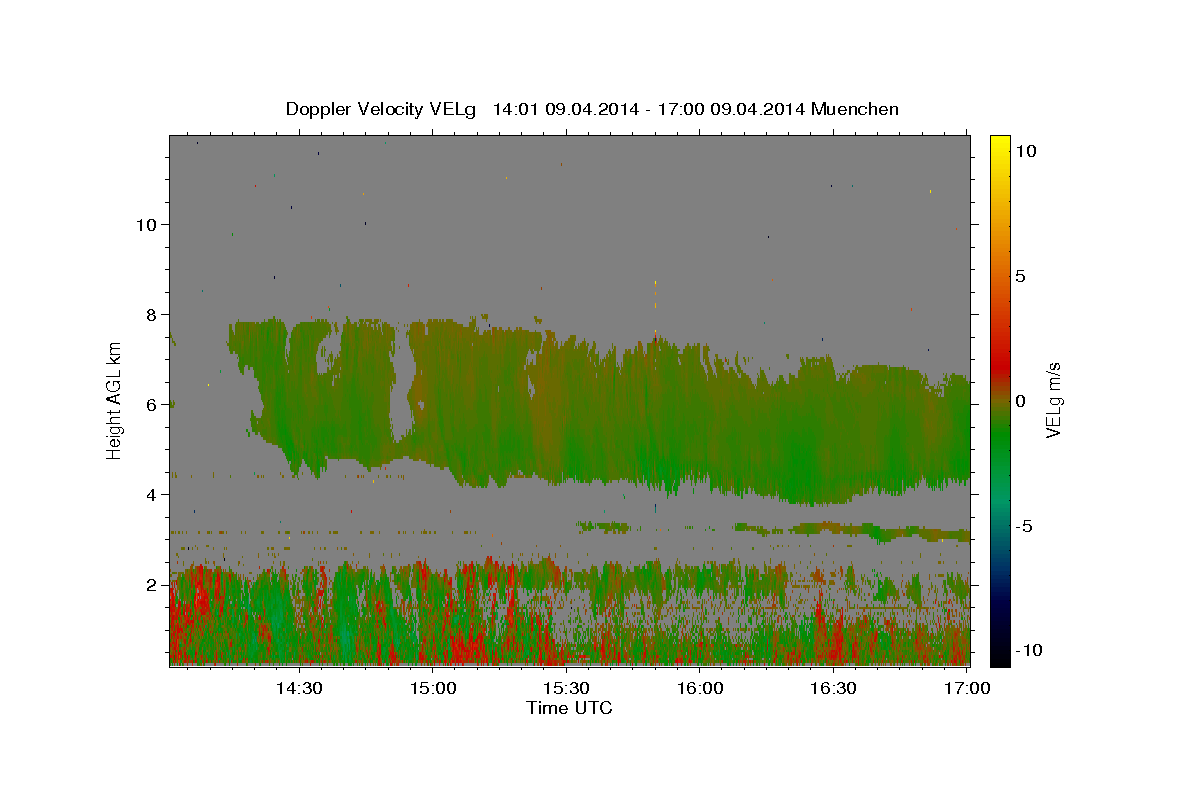Click the '17:00' time axis label
Image resolution: width=1200 pixels, height=800 pixels.
[x=967, y=688]
